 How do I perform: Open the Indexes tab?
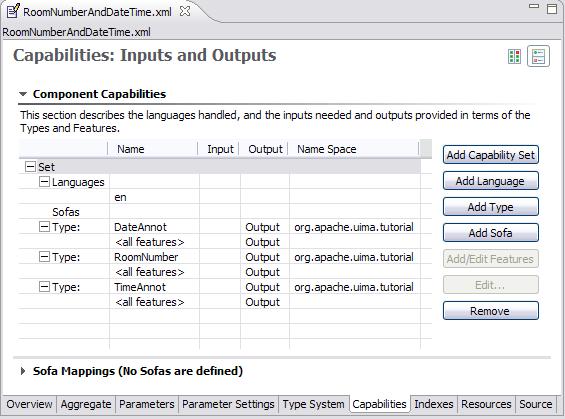[434, 404]
